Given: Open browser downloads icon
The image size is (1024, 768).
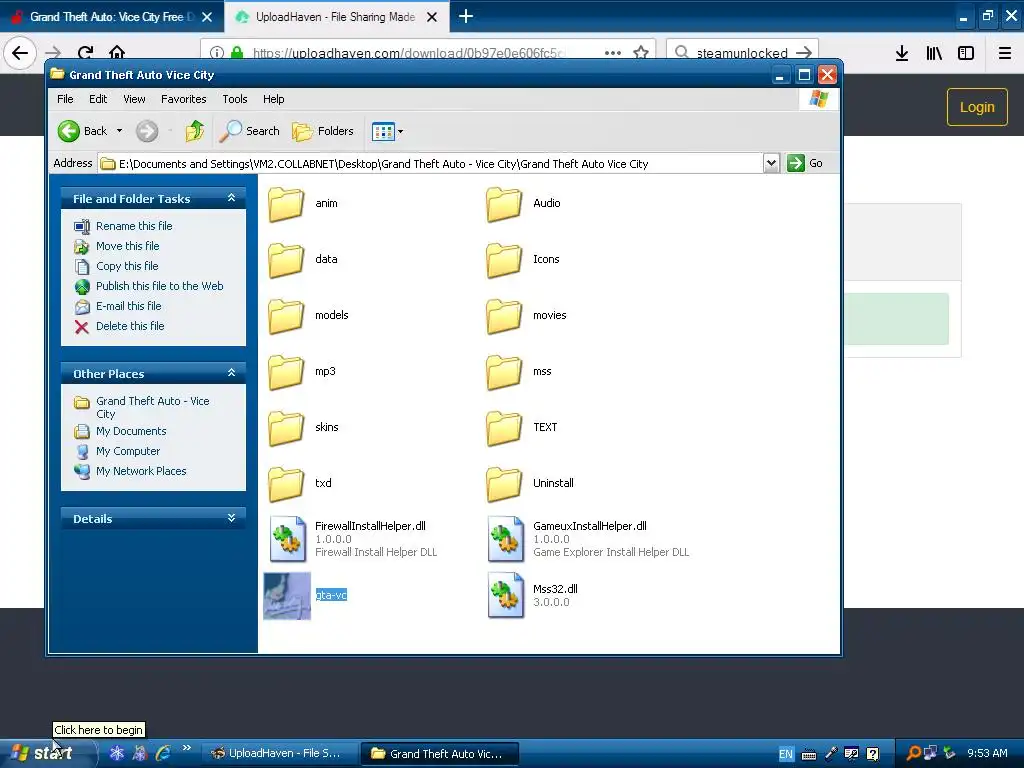Looking at the screenshot, I should tap(901, 53).
